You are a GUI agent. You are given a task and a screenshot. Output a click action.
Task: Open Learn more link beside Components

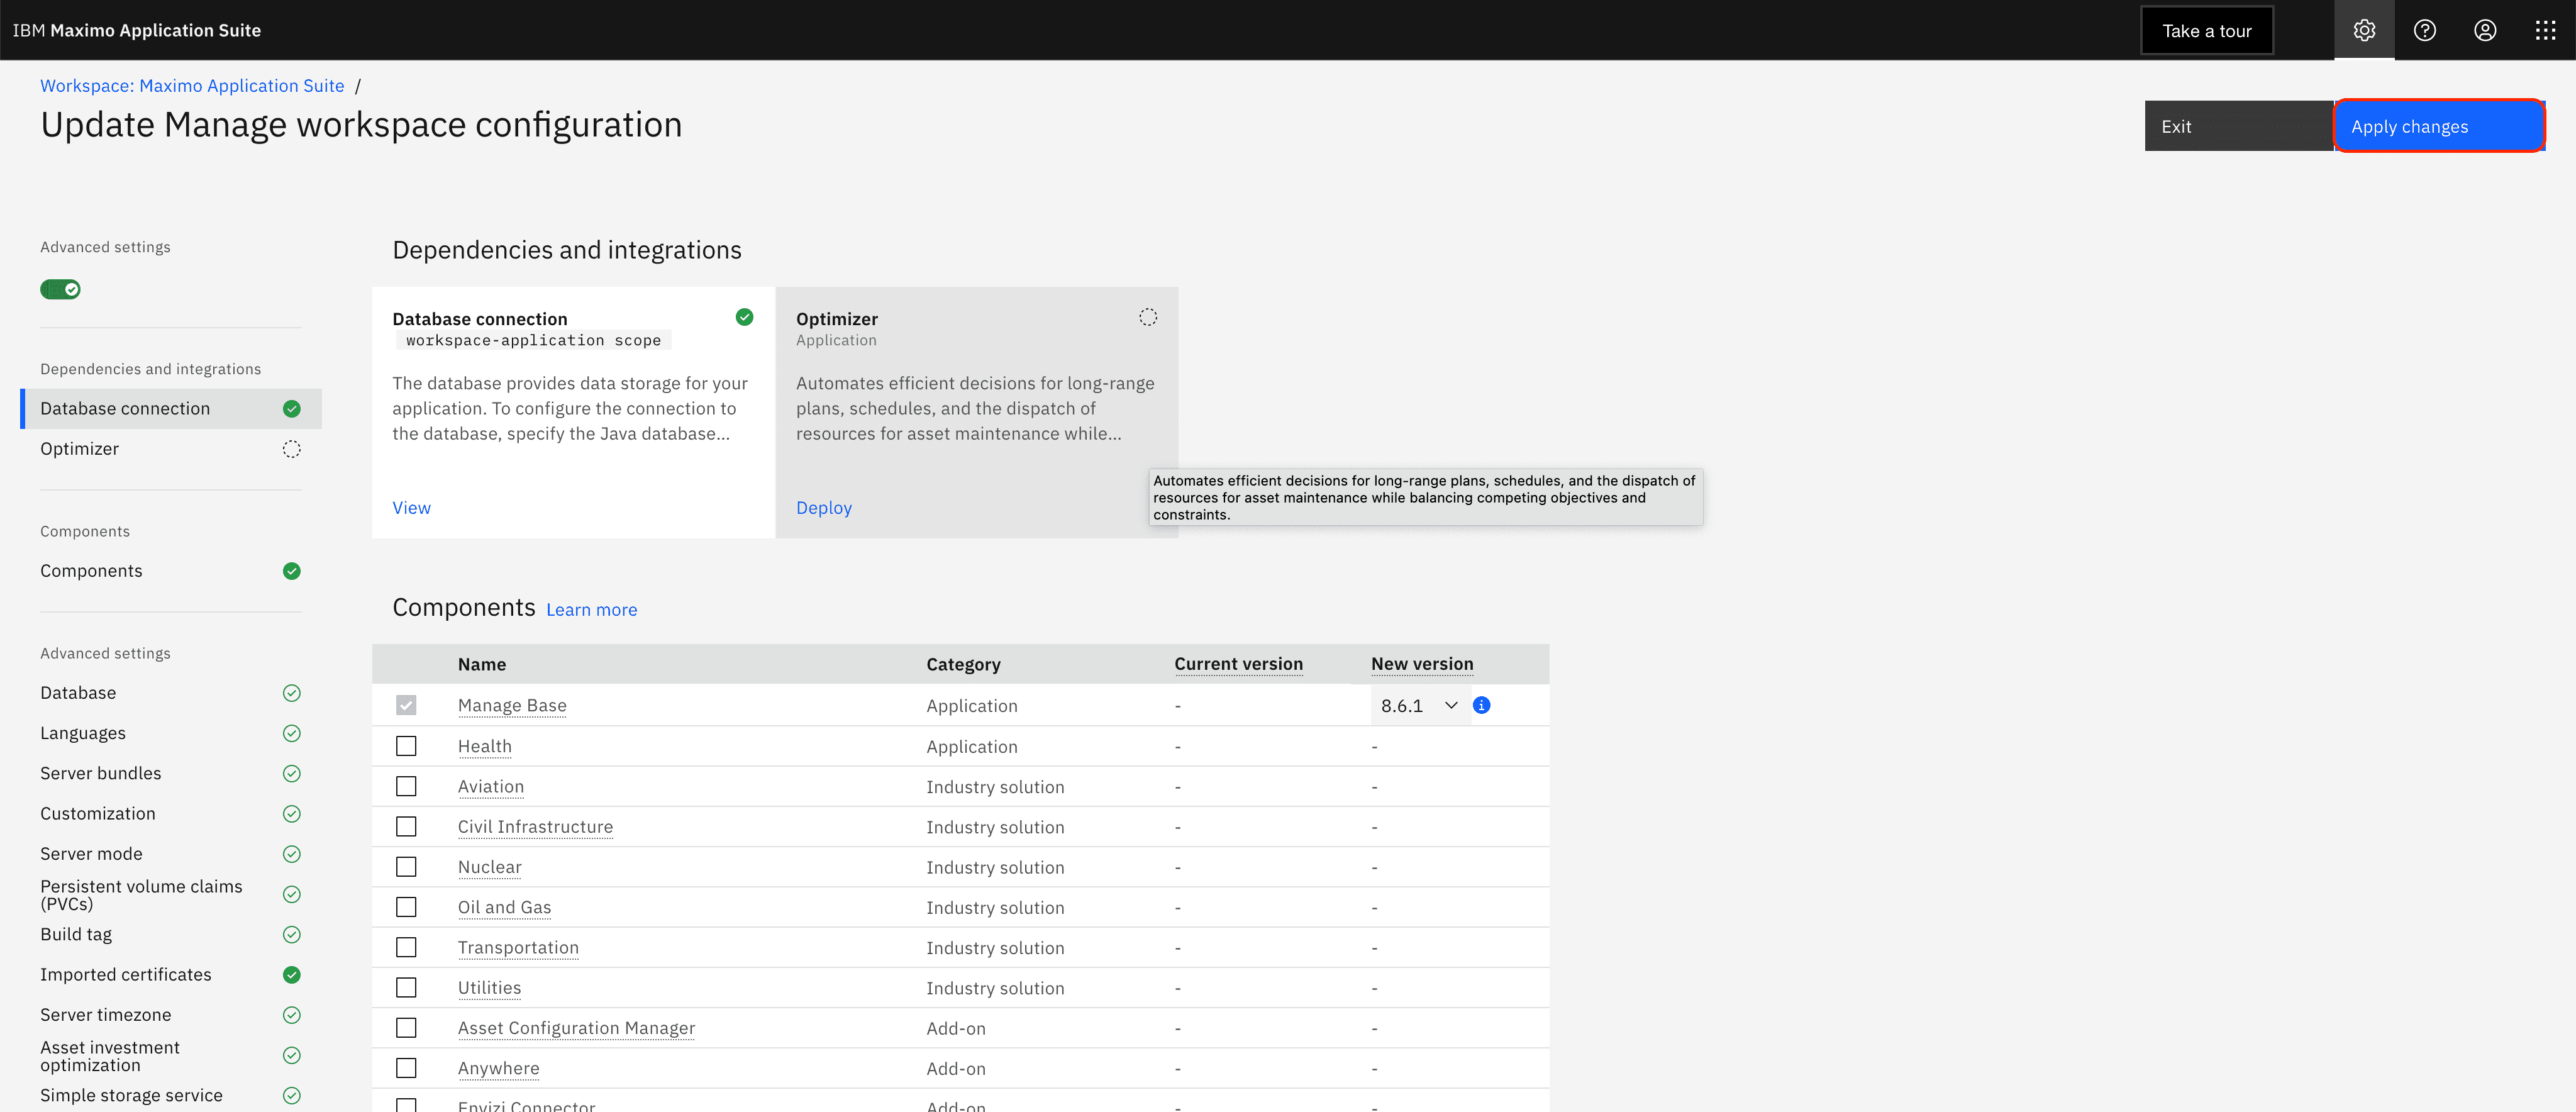click(591, 610)
